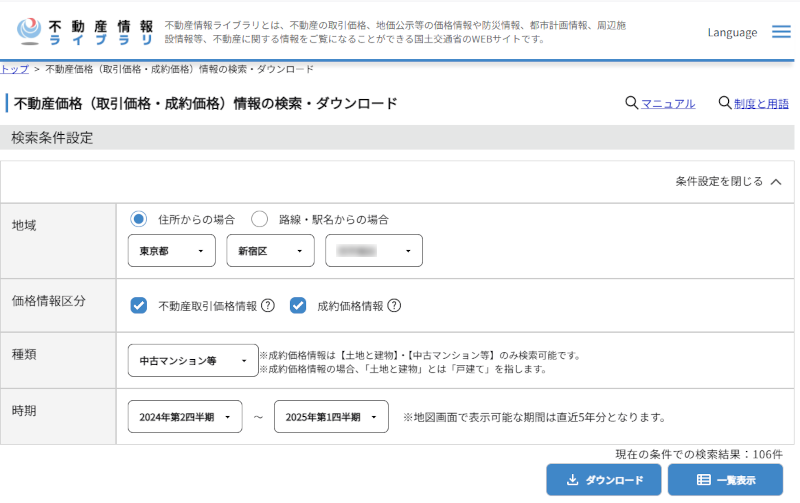Screen dimensions: 800x503
Task: Uncheck the 成約価格情報 checkbox
Action: 297,306
